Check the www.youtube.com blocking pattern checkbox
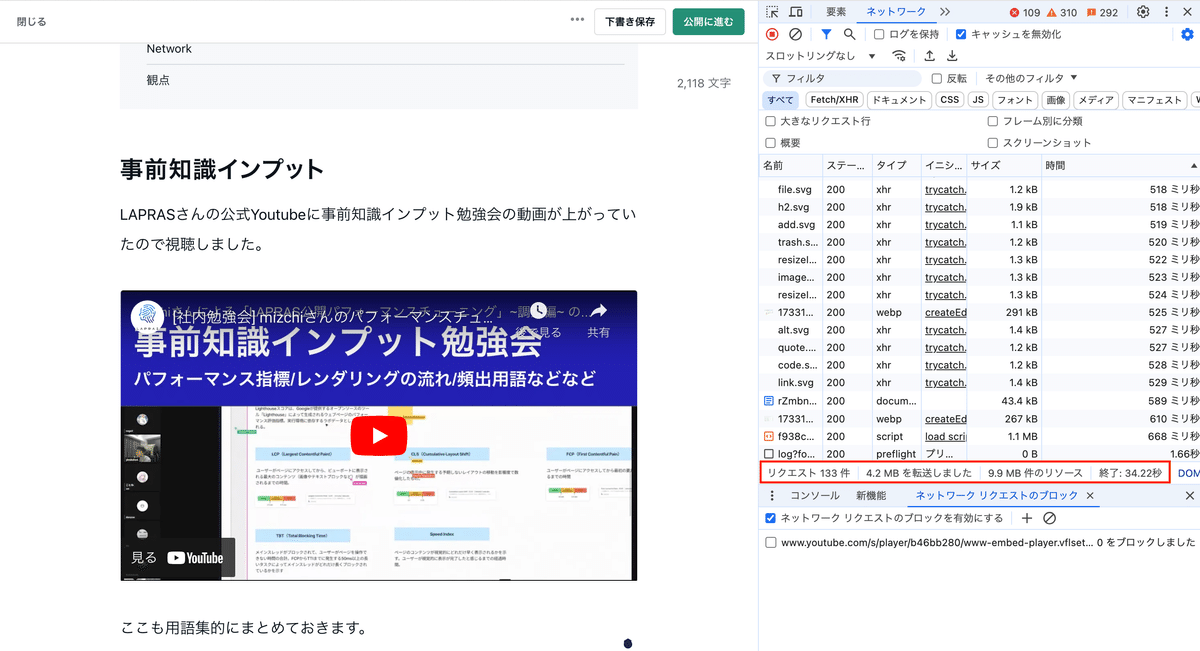This screenshot has height=651, width=1200. click(x=770, y=542)
